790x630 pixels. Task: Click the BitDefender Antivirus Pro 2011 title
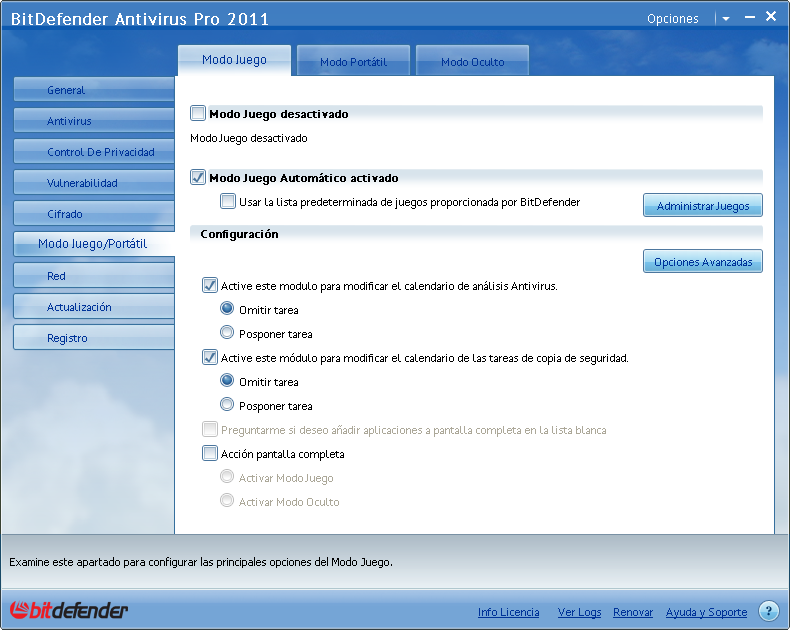(140, 19)
